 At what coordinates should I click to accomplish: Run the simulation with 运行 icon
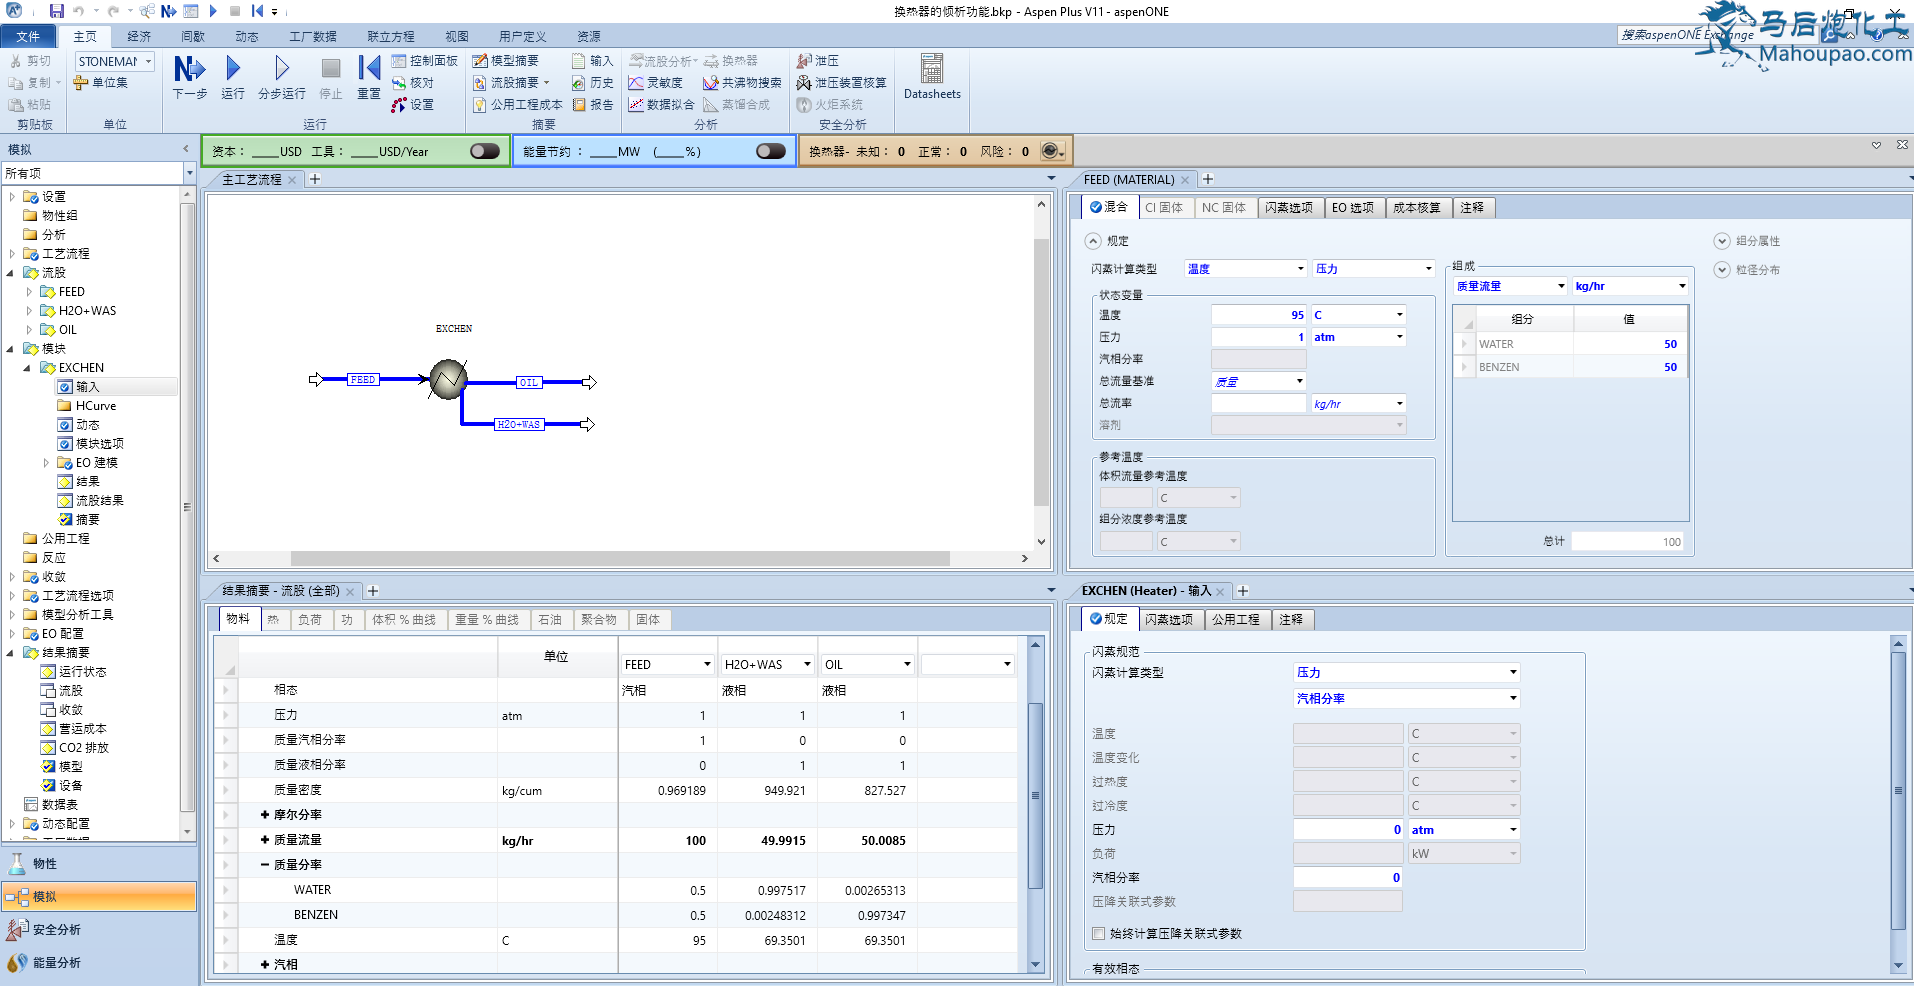(x=233, y=68)
